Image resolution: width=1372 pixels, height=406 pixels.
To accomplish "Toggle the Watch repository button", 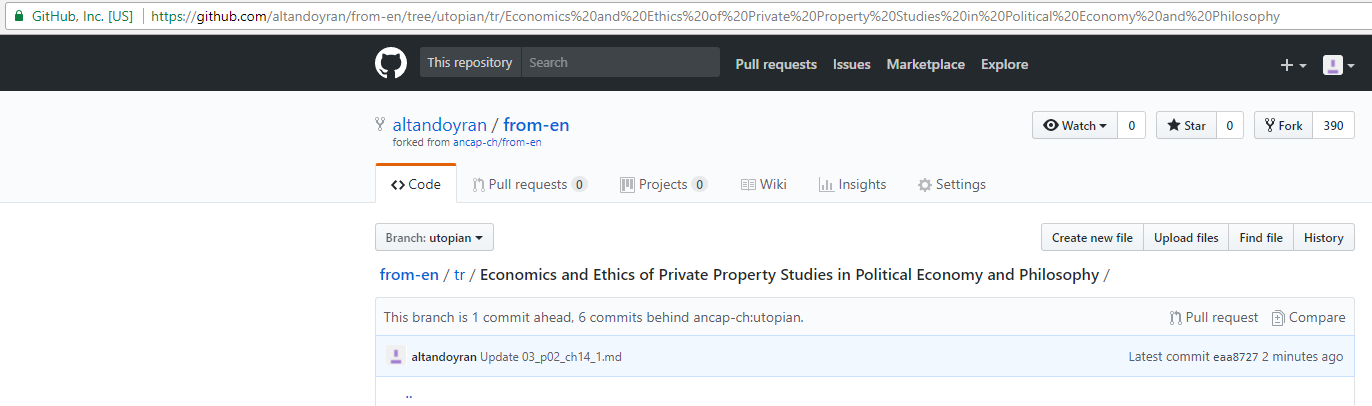I will coord(1075,125).
